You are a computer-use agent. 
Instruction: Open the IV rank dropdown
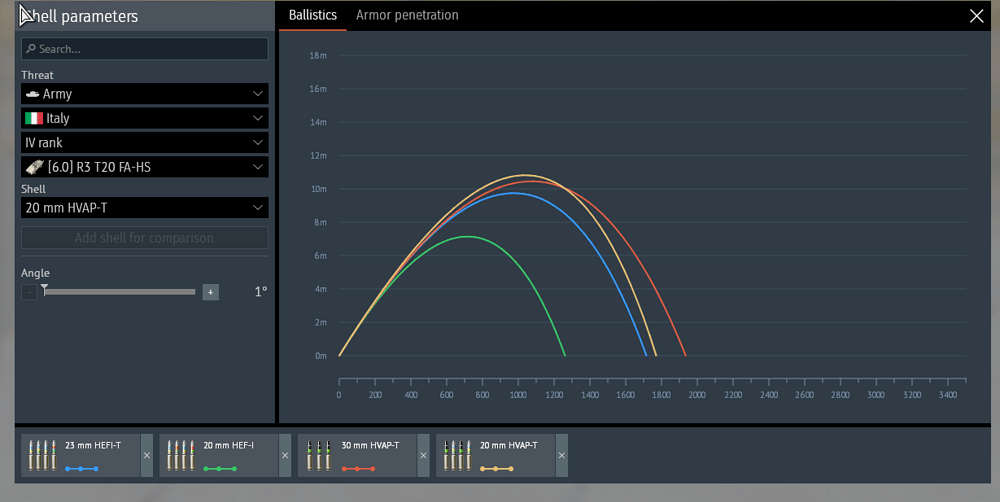tap(145, 143)
